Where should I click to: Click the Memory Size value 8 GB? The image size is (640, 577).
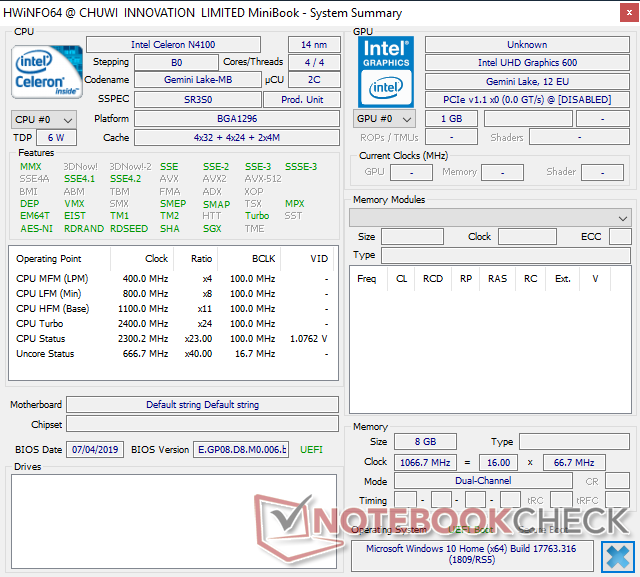[425, 442]
